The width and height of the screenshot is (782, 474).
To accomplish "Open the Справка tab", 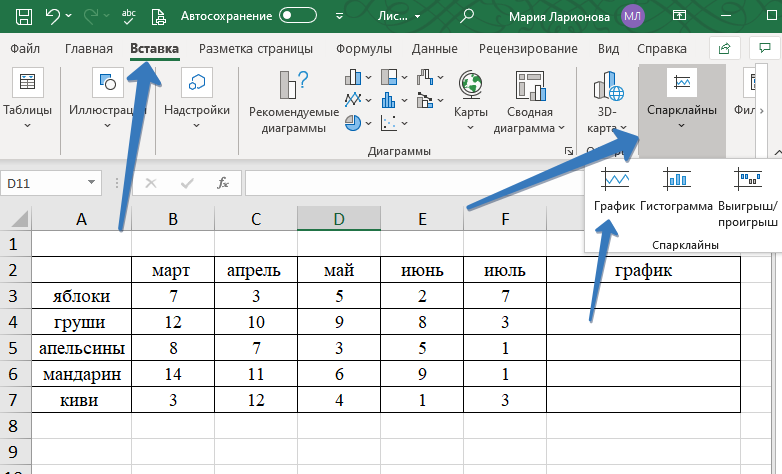I will (662, 48).
